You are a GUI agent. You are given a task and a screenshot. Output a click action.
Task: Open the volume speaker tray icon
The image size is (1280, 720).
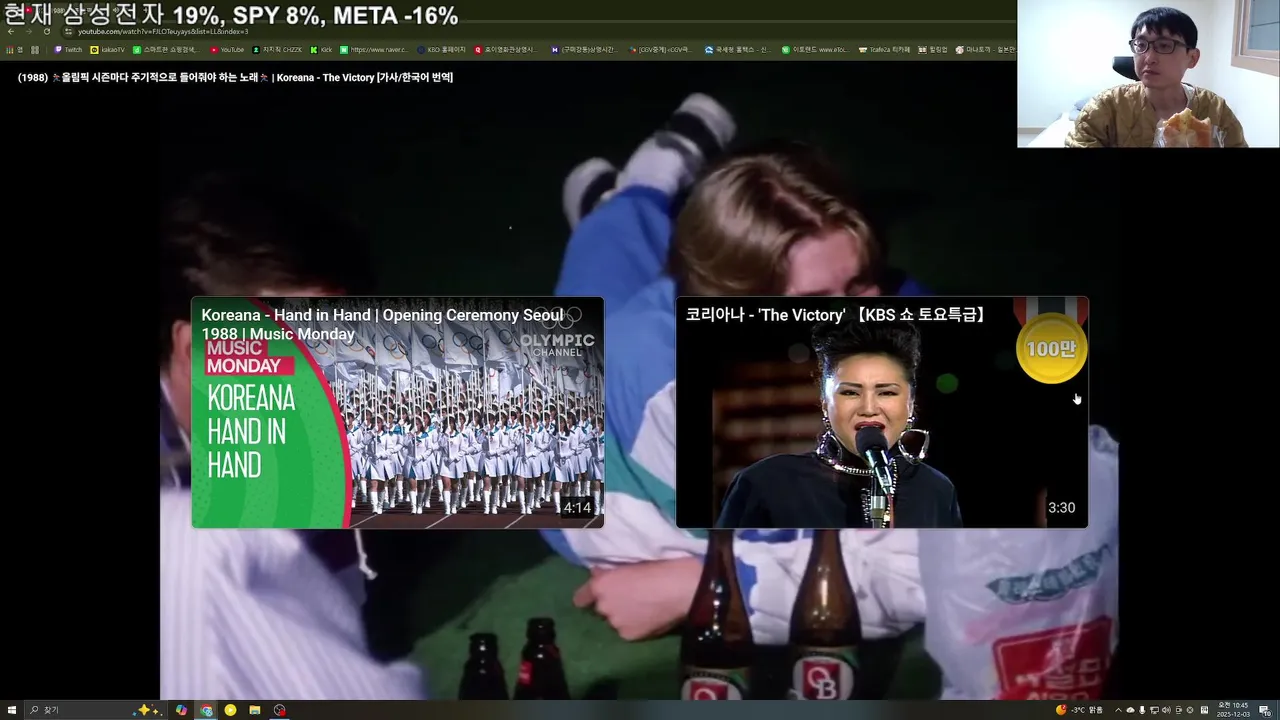point(1166,710)
